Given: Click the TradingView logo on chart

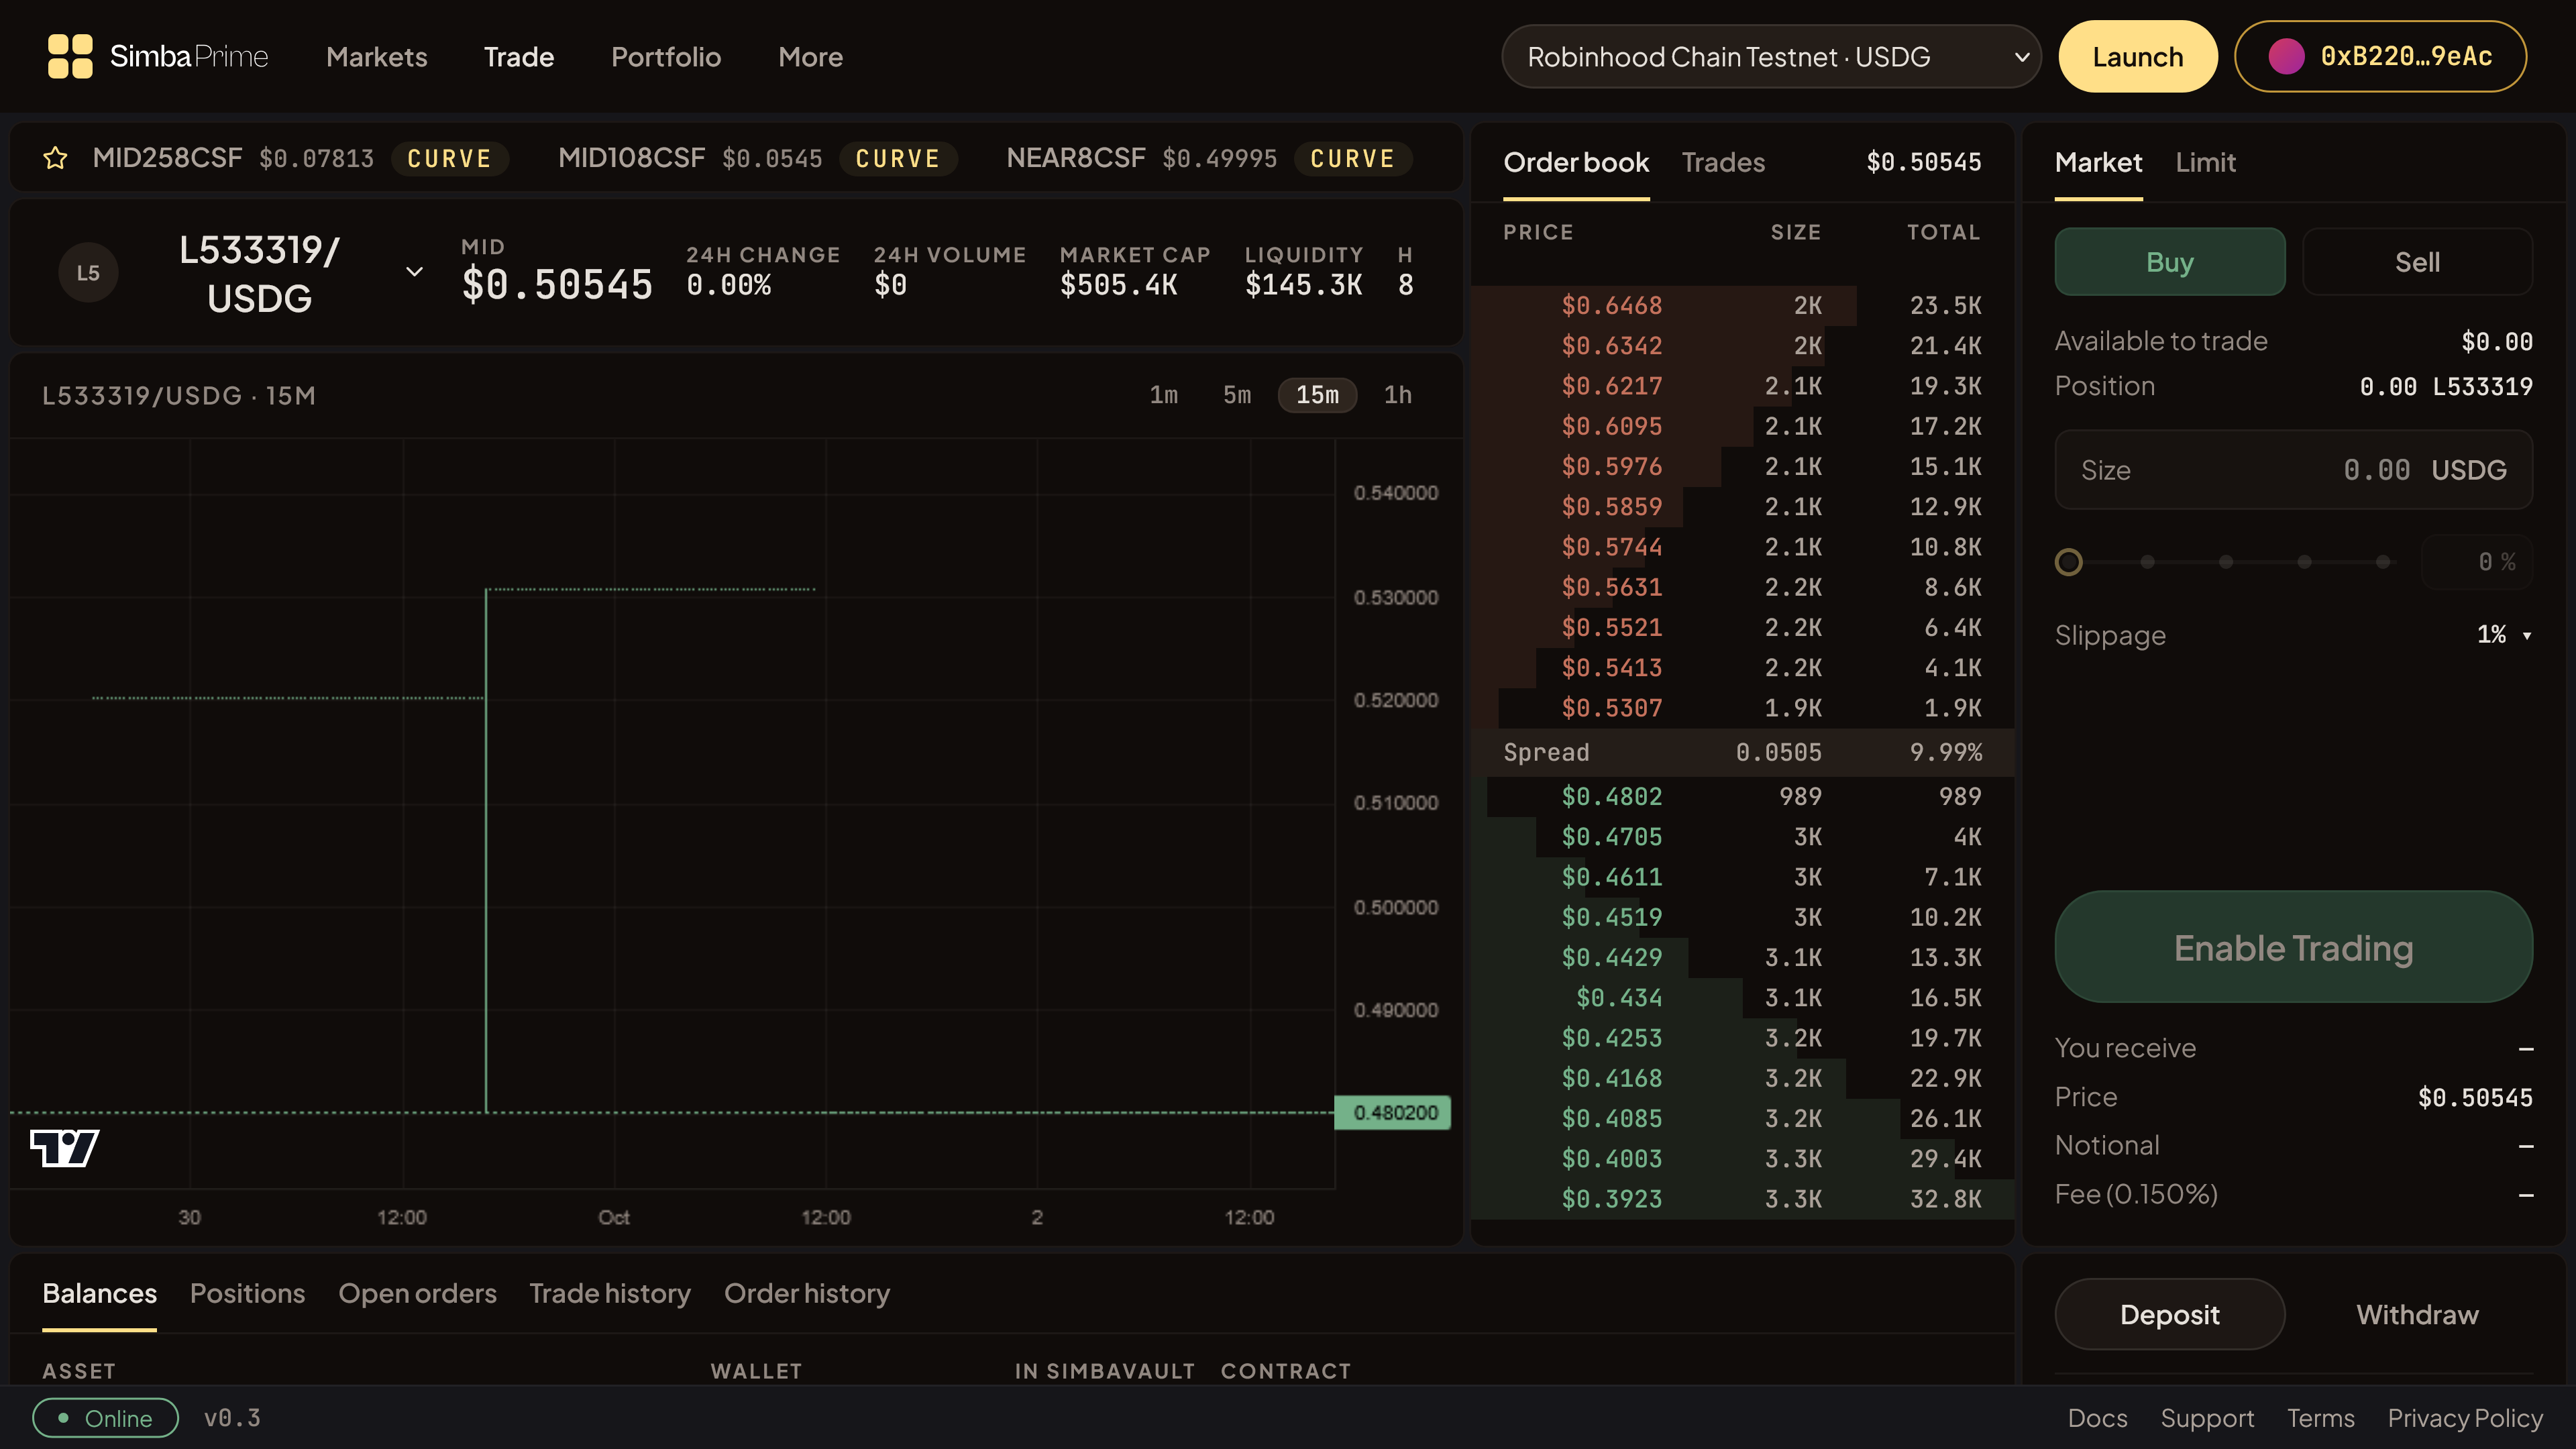Looking at the screenshot, I should pos(64,1147).
